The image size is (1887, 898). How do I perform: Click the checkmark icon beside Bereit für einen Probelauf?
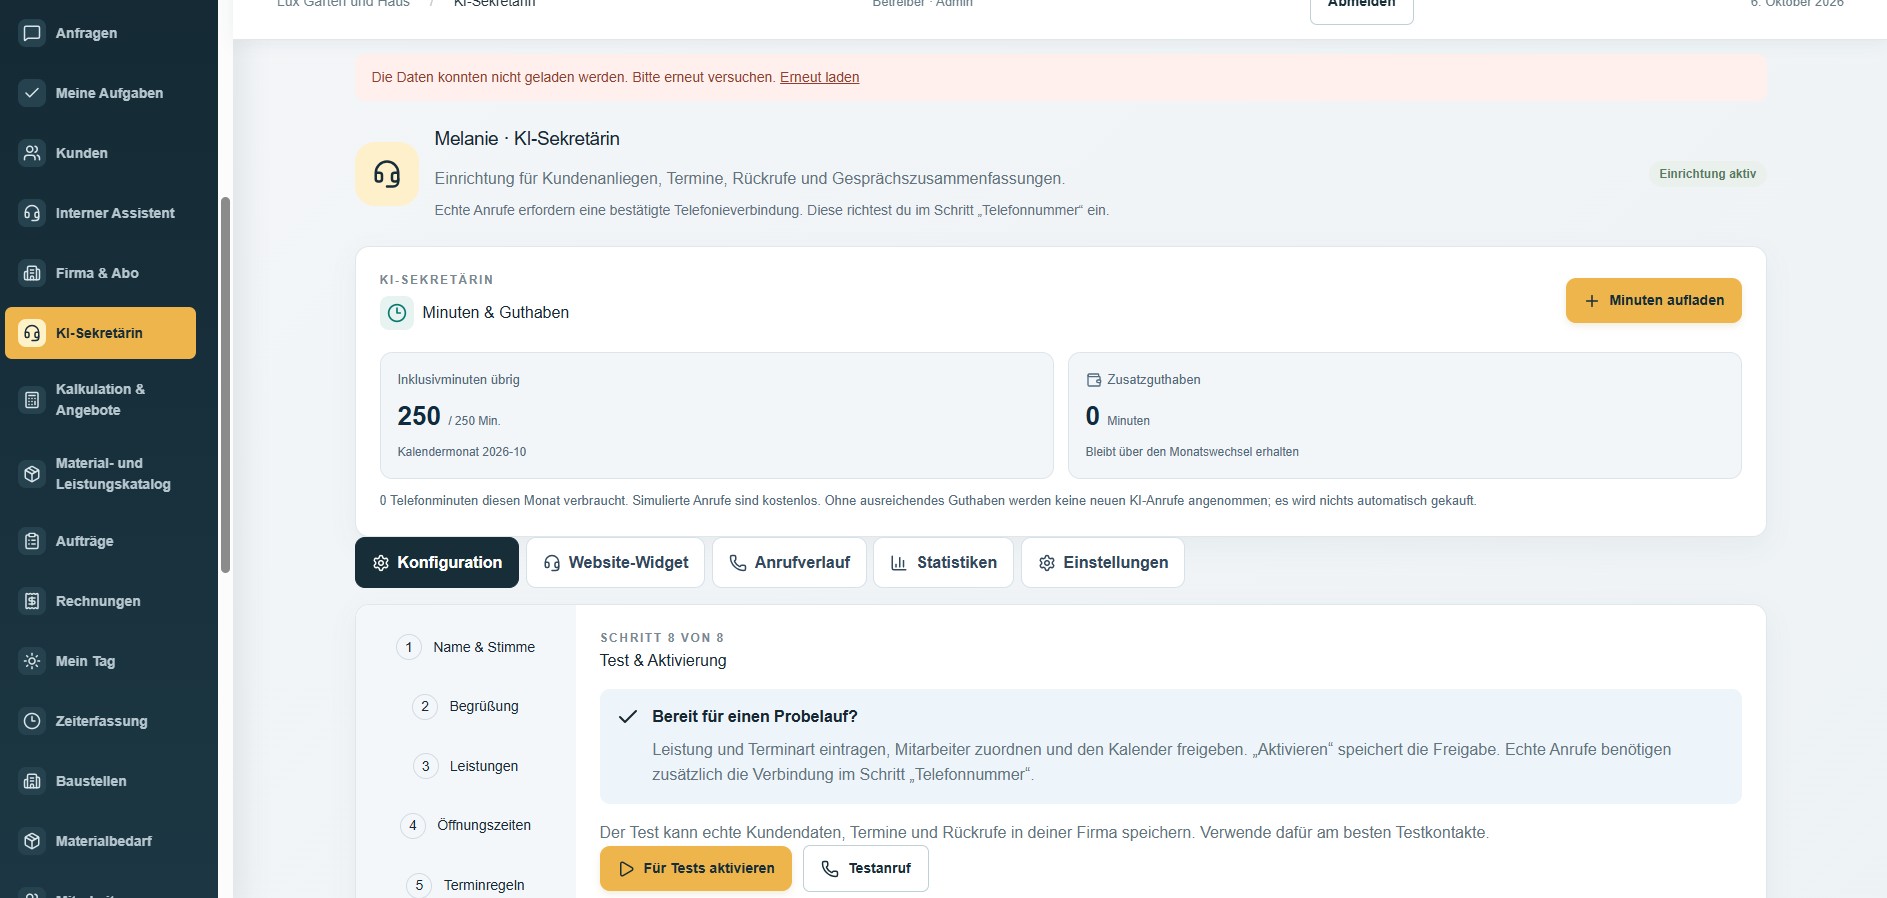tap(628, 716)
